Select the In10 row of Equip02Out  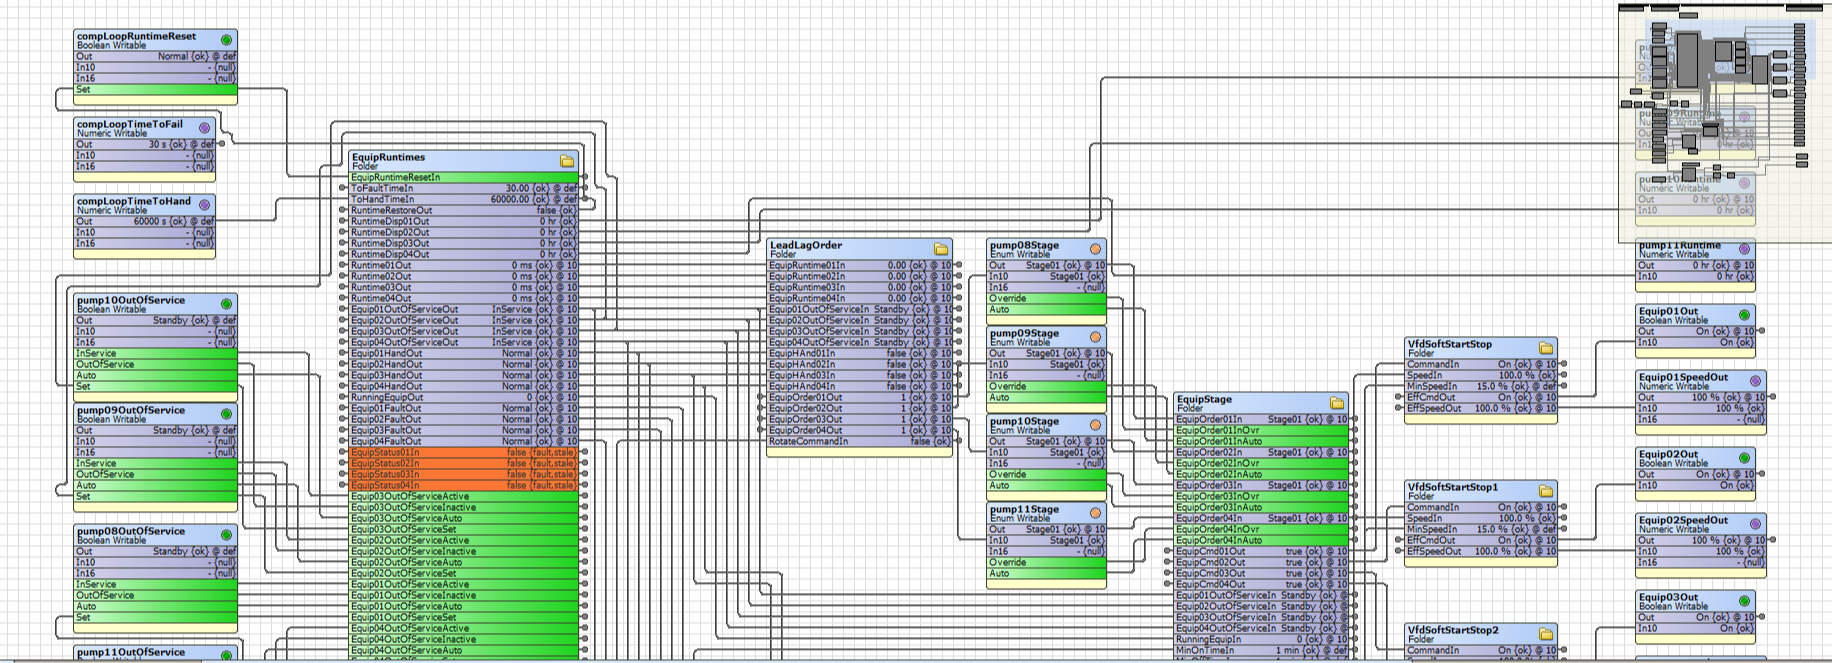[1697, 485]
